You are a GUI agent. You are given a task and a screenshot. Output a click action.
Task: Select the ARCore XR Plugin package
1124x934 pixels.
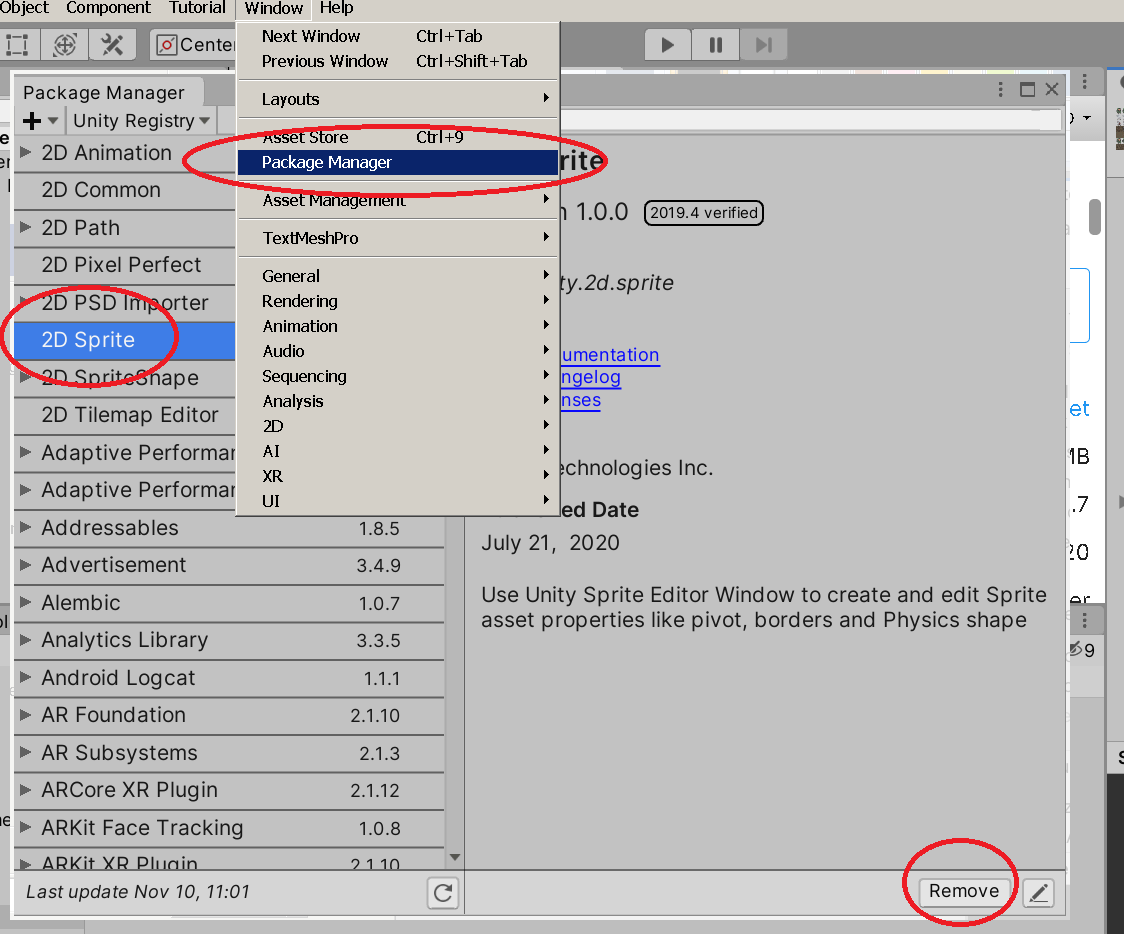click(229, 790)
